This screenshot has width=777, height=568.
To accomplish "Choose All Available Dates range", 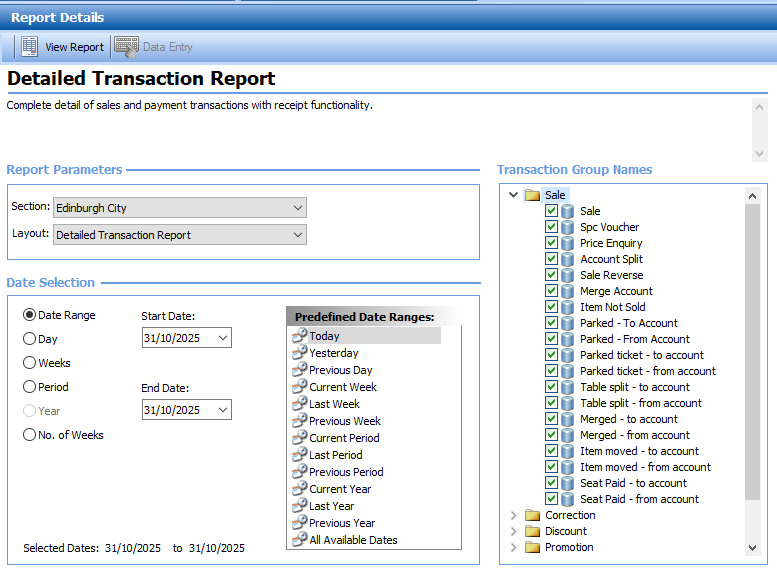I will tap(353, 540).
